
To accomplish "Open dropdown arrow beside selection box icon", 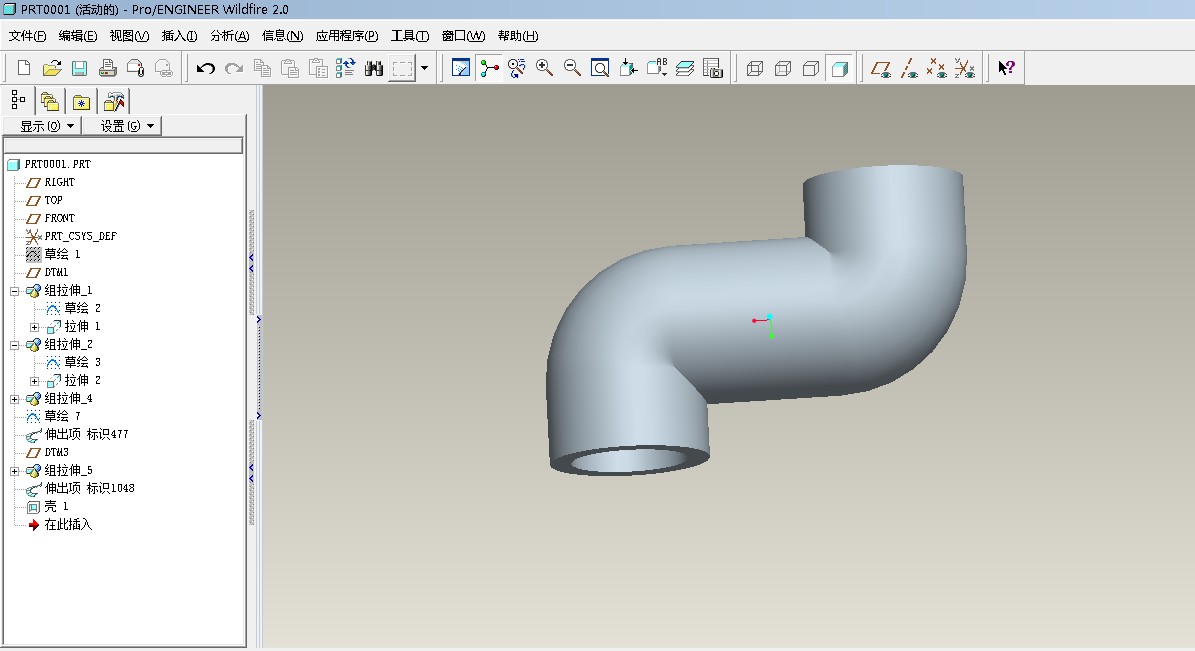I will pyautogui.click(x=424, y=68).
